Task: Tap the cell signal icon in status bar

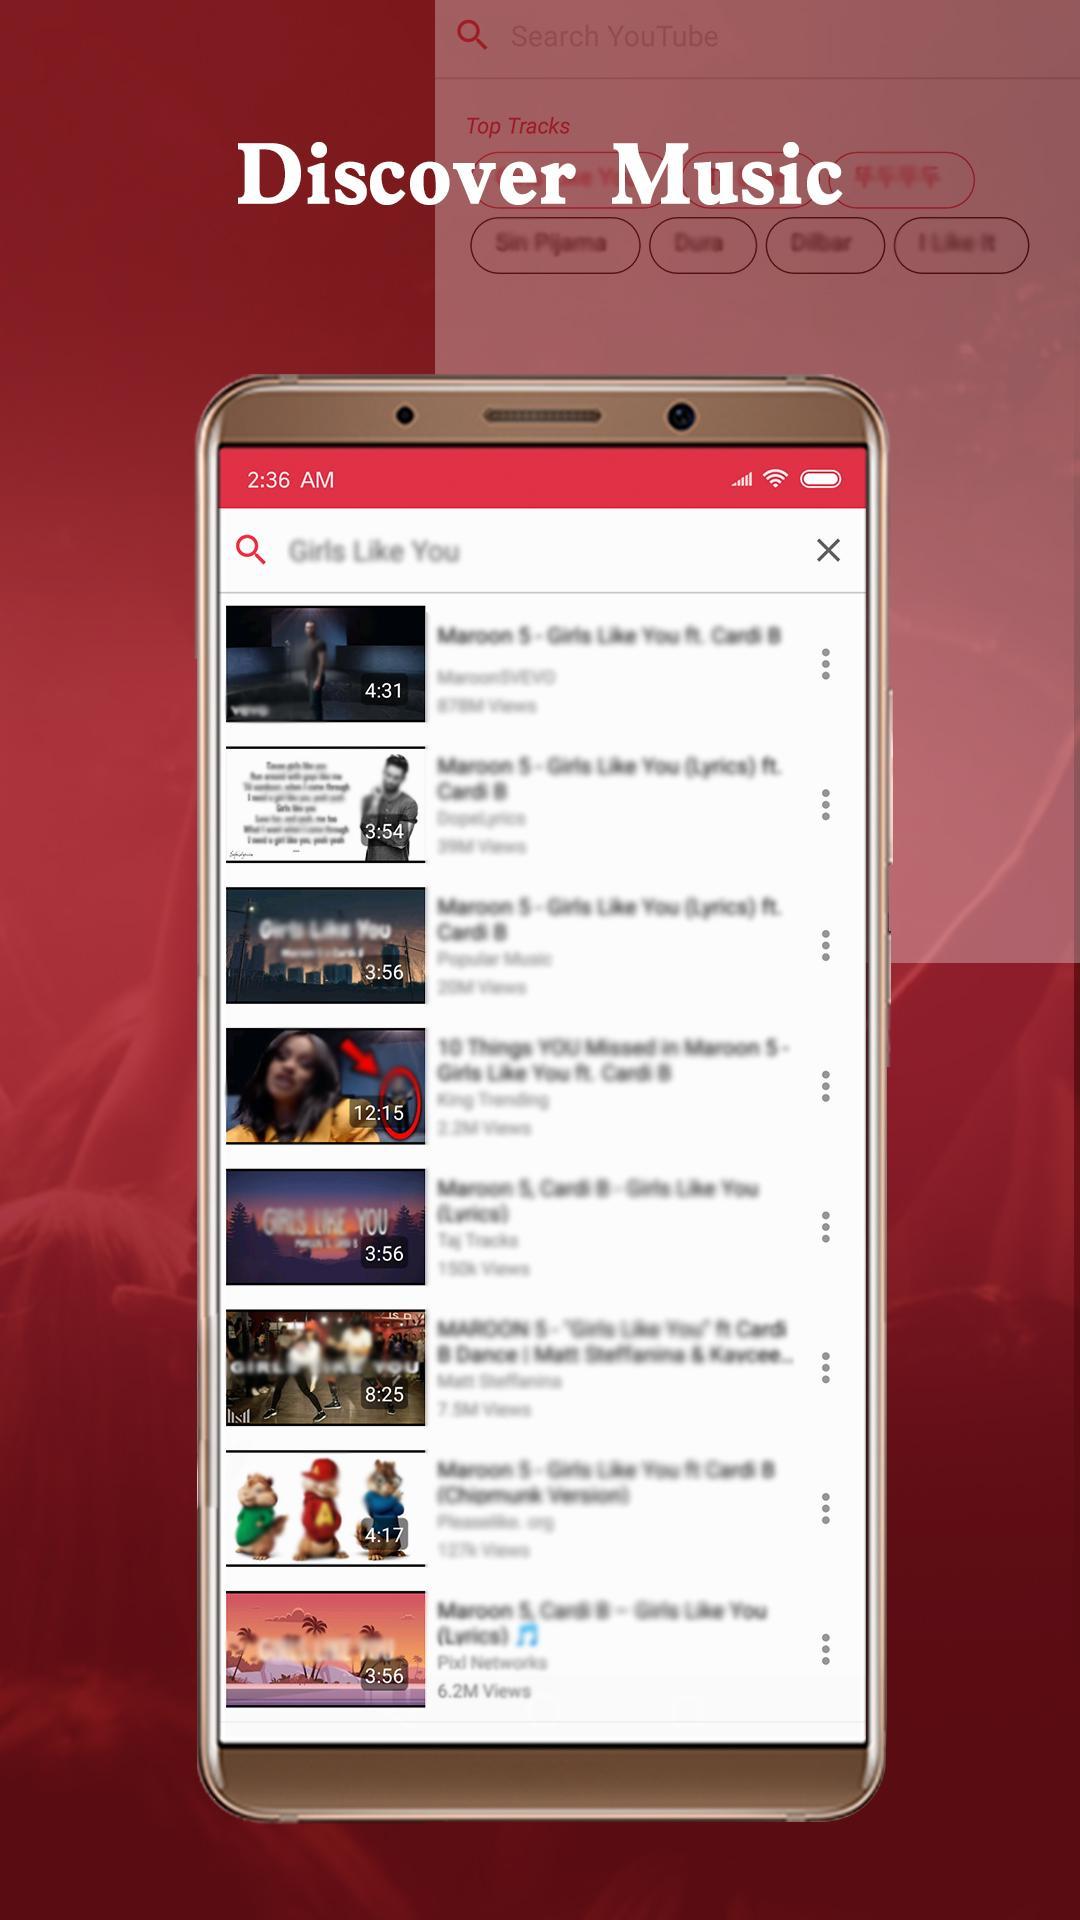Action: [x=742, y=480]
